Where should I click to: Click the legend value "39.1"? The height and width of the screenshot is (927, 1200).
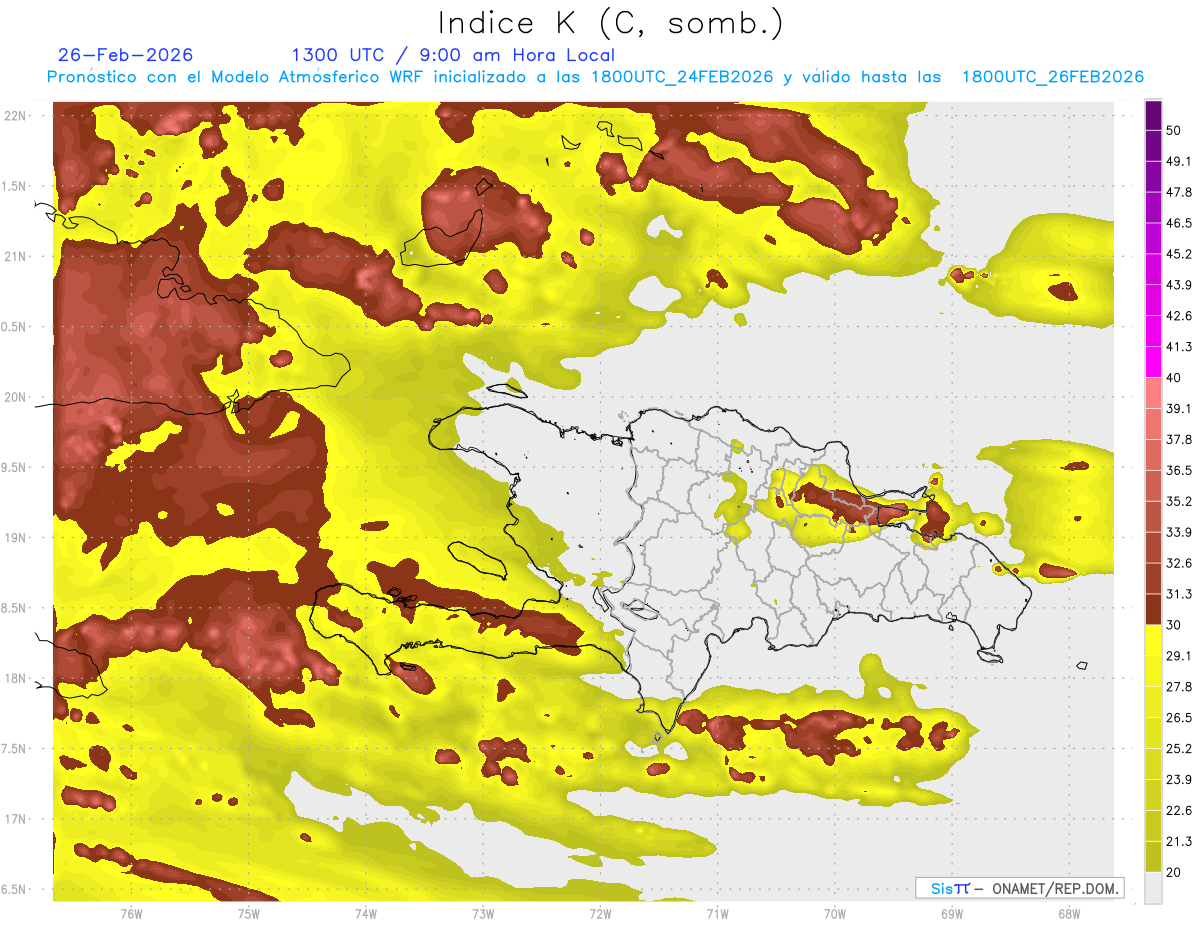pos(1179,408)
